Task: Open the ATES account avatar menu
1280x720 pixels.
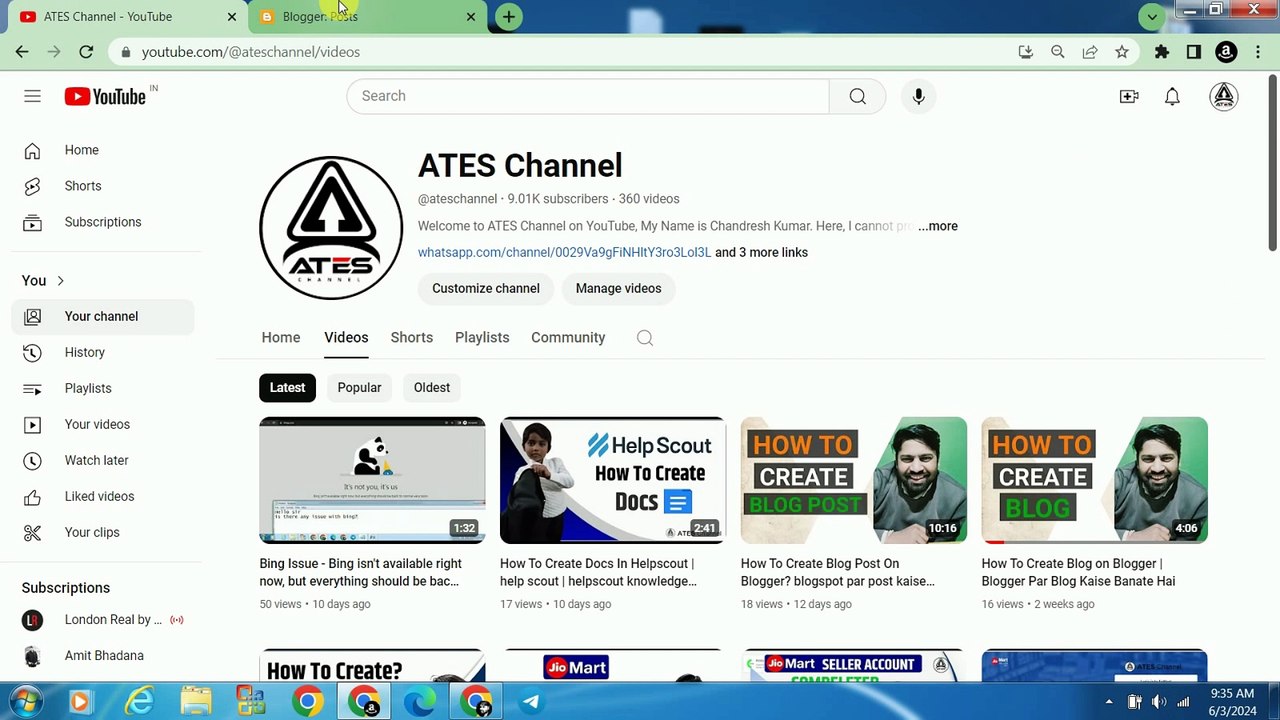Action: point(1224,96)
